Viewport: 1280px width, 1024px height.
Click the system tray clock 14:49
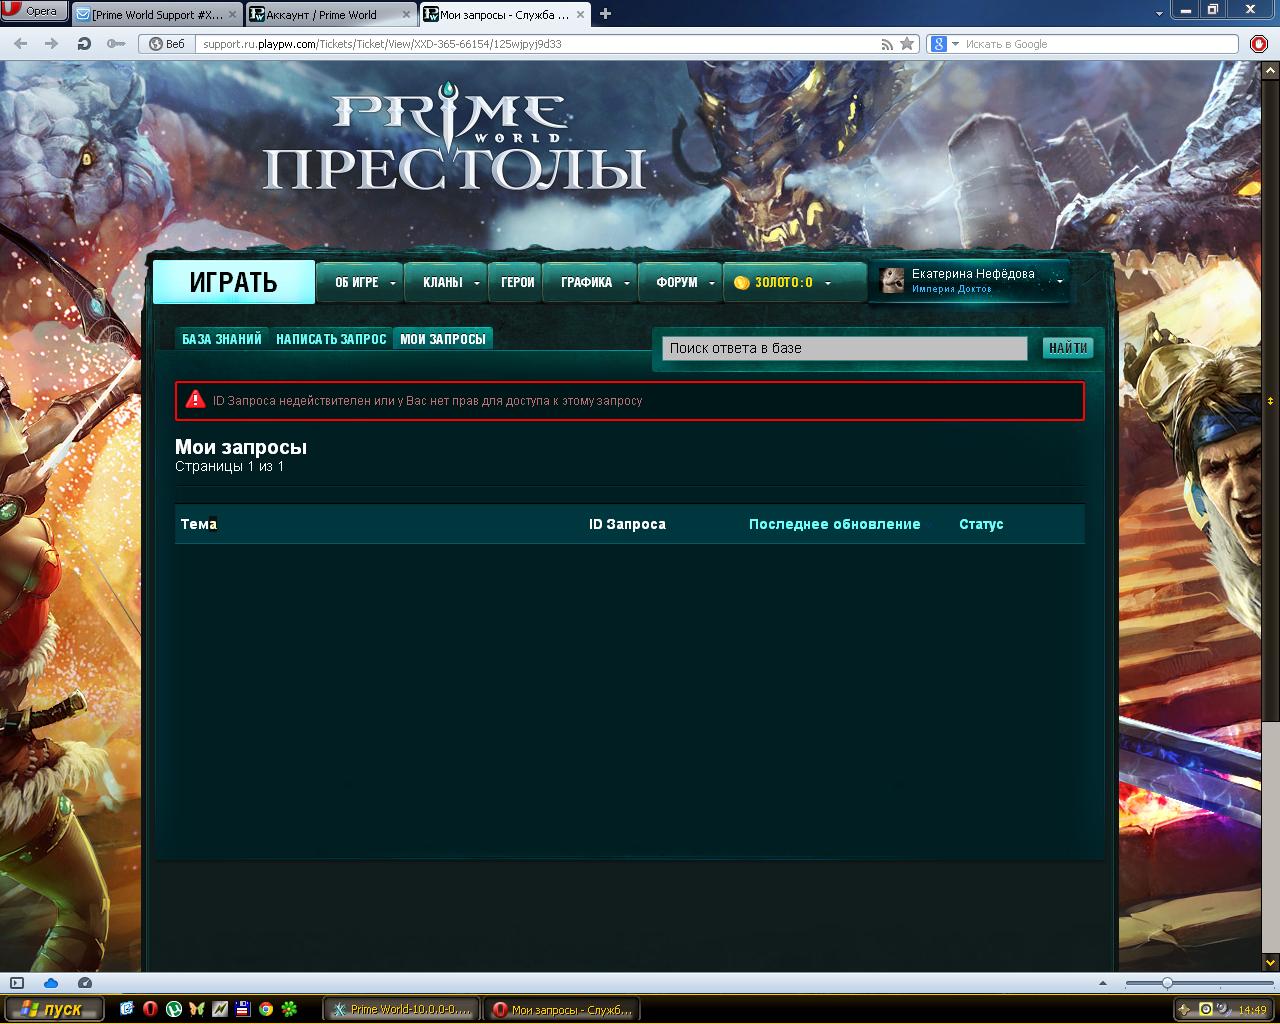pos(1252,1010)
